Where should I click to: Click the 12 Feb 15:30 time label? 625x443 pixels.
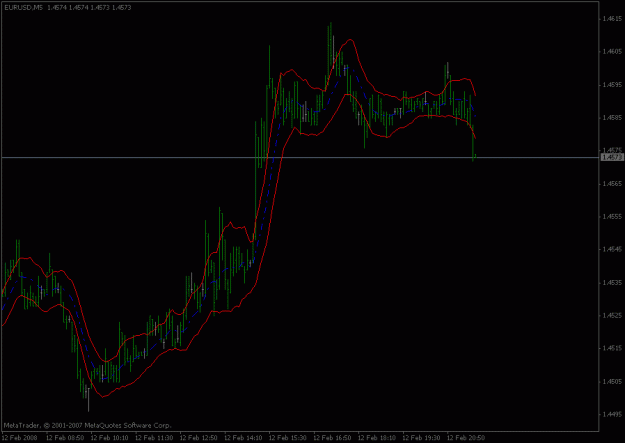[x=288, y=438]
